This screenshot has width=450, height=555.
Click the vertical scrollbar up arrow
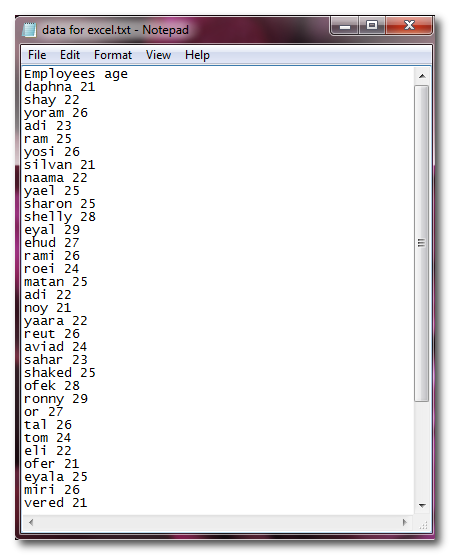(422, 76)
